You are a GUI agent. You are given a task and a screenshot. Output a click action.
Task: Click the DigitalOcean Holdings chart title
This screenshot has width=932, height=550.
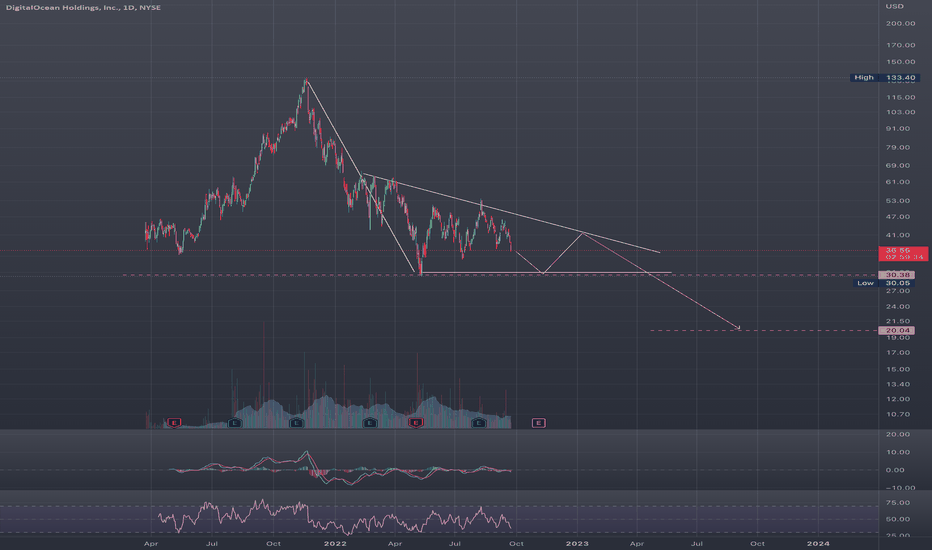coord(83,7)
